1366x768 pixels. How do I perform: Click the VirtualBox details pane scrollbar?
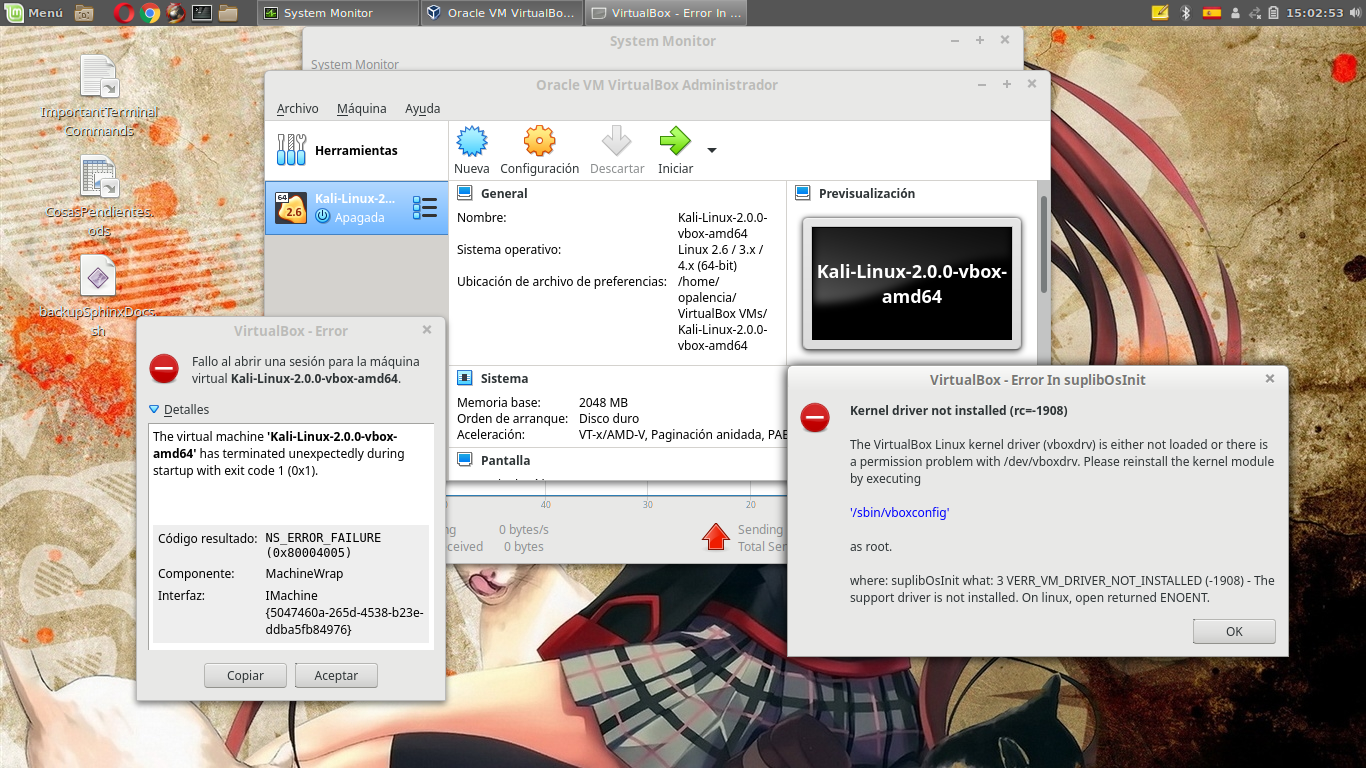point(1044,245)
